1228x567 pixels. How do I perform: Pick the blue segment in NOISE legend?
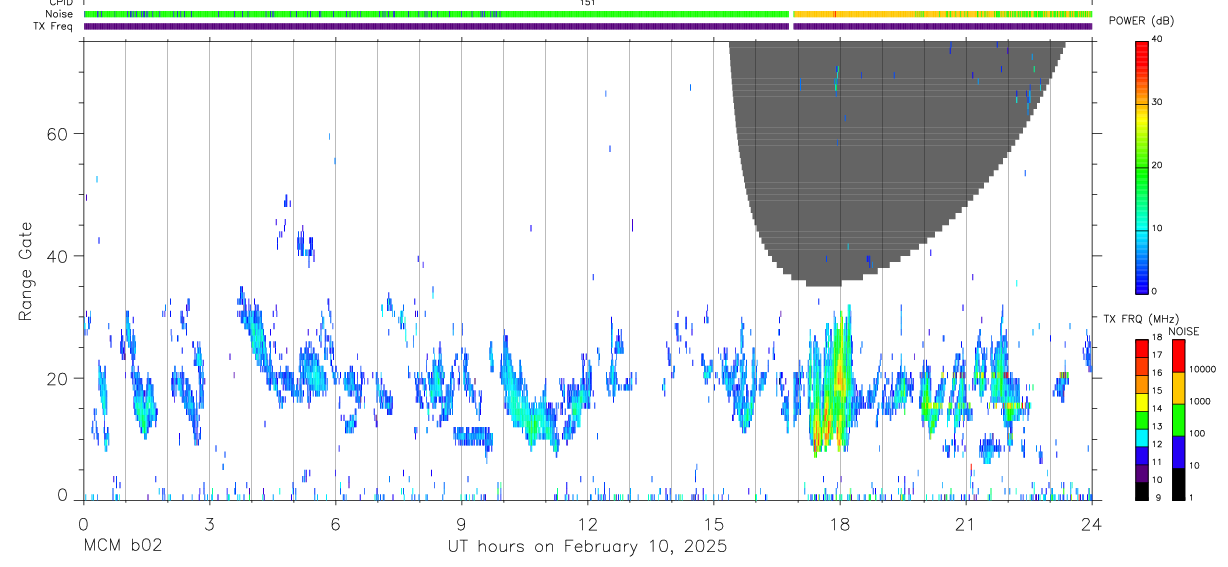coord(1178,452)
